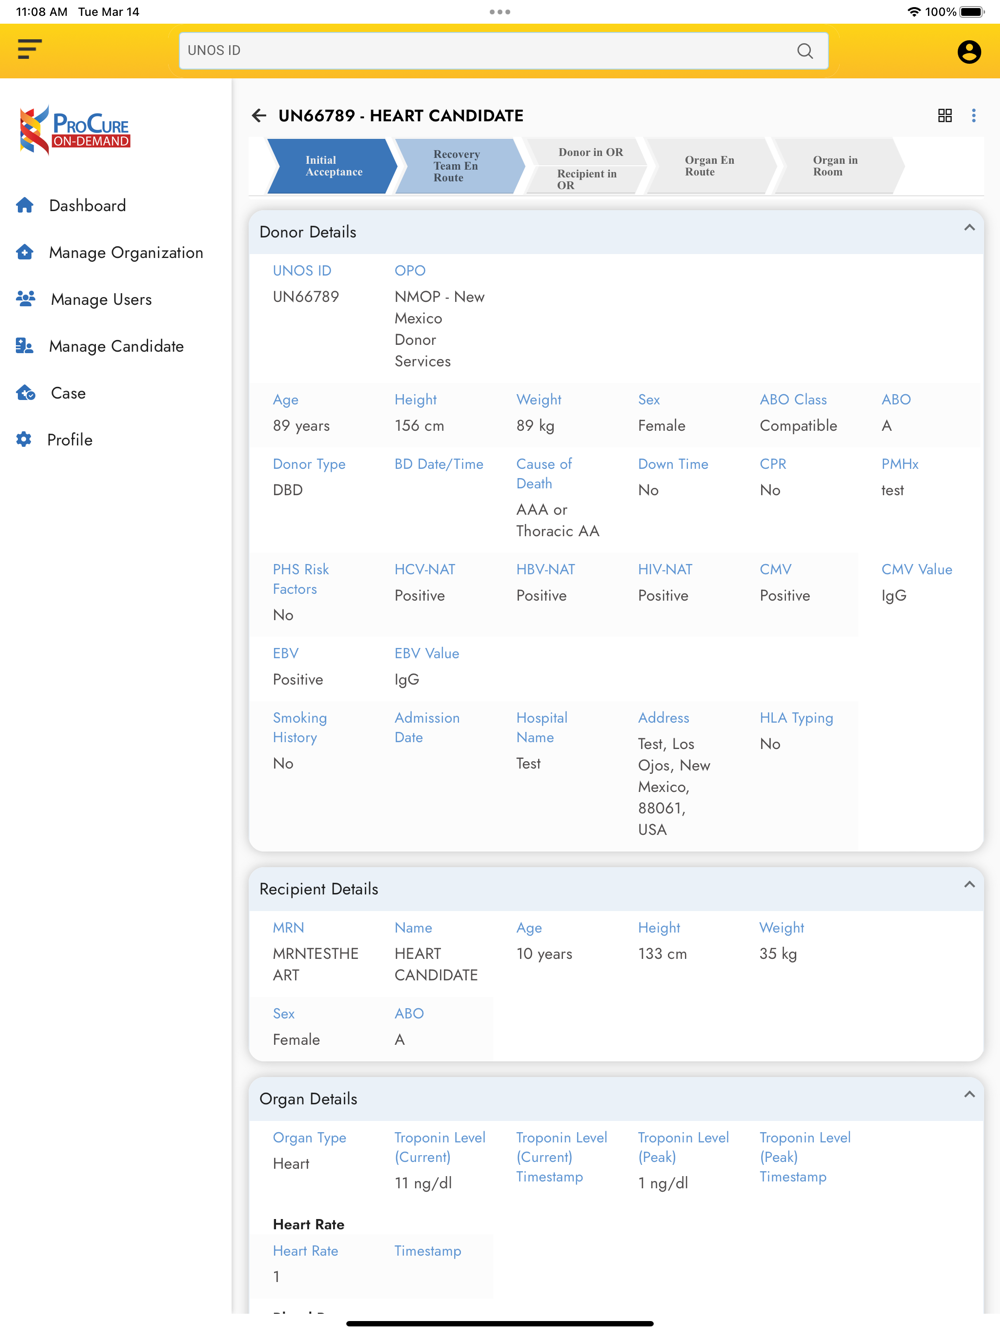Click the Test, Los Ojos address text

(674, 787)
